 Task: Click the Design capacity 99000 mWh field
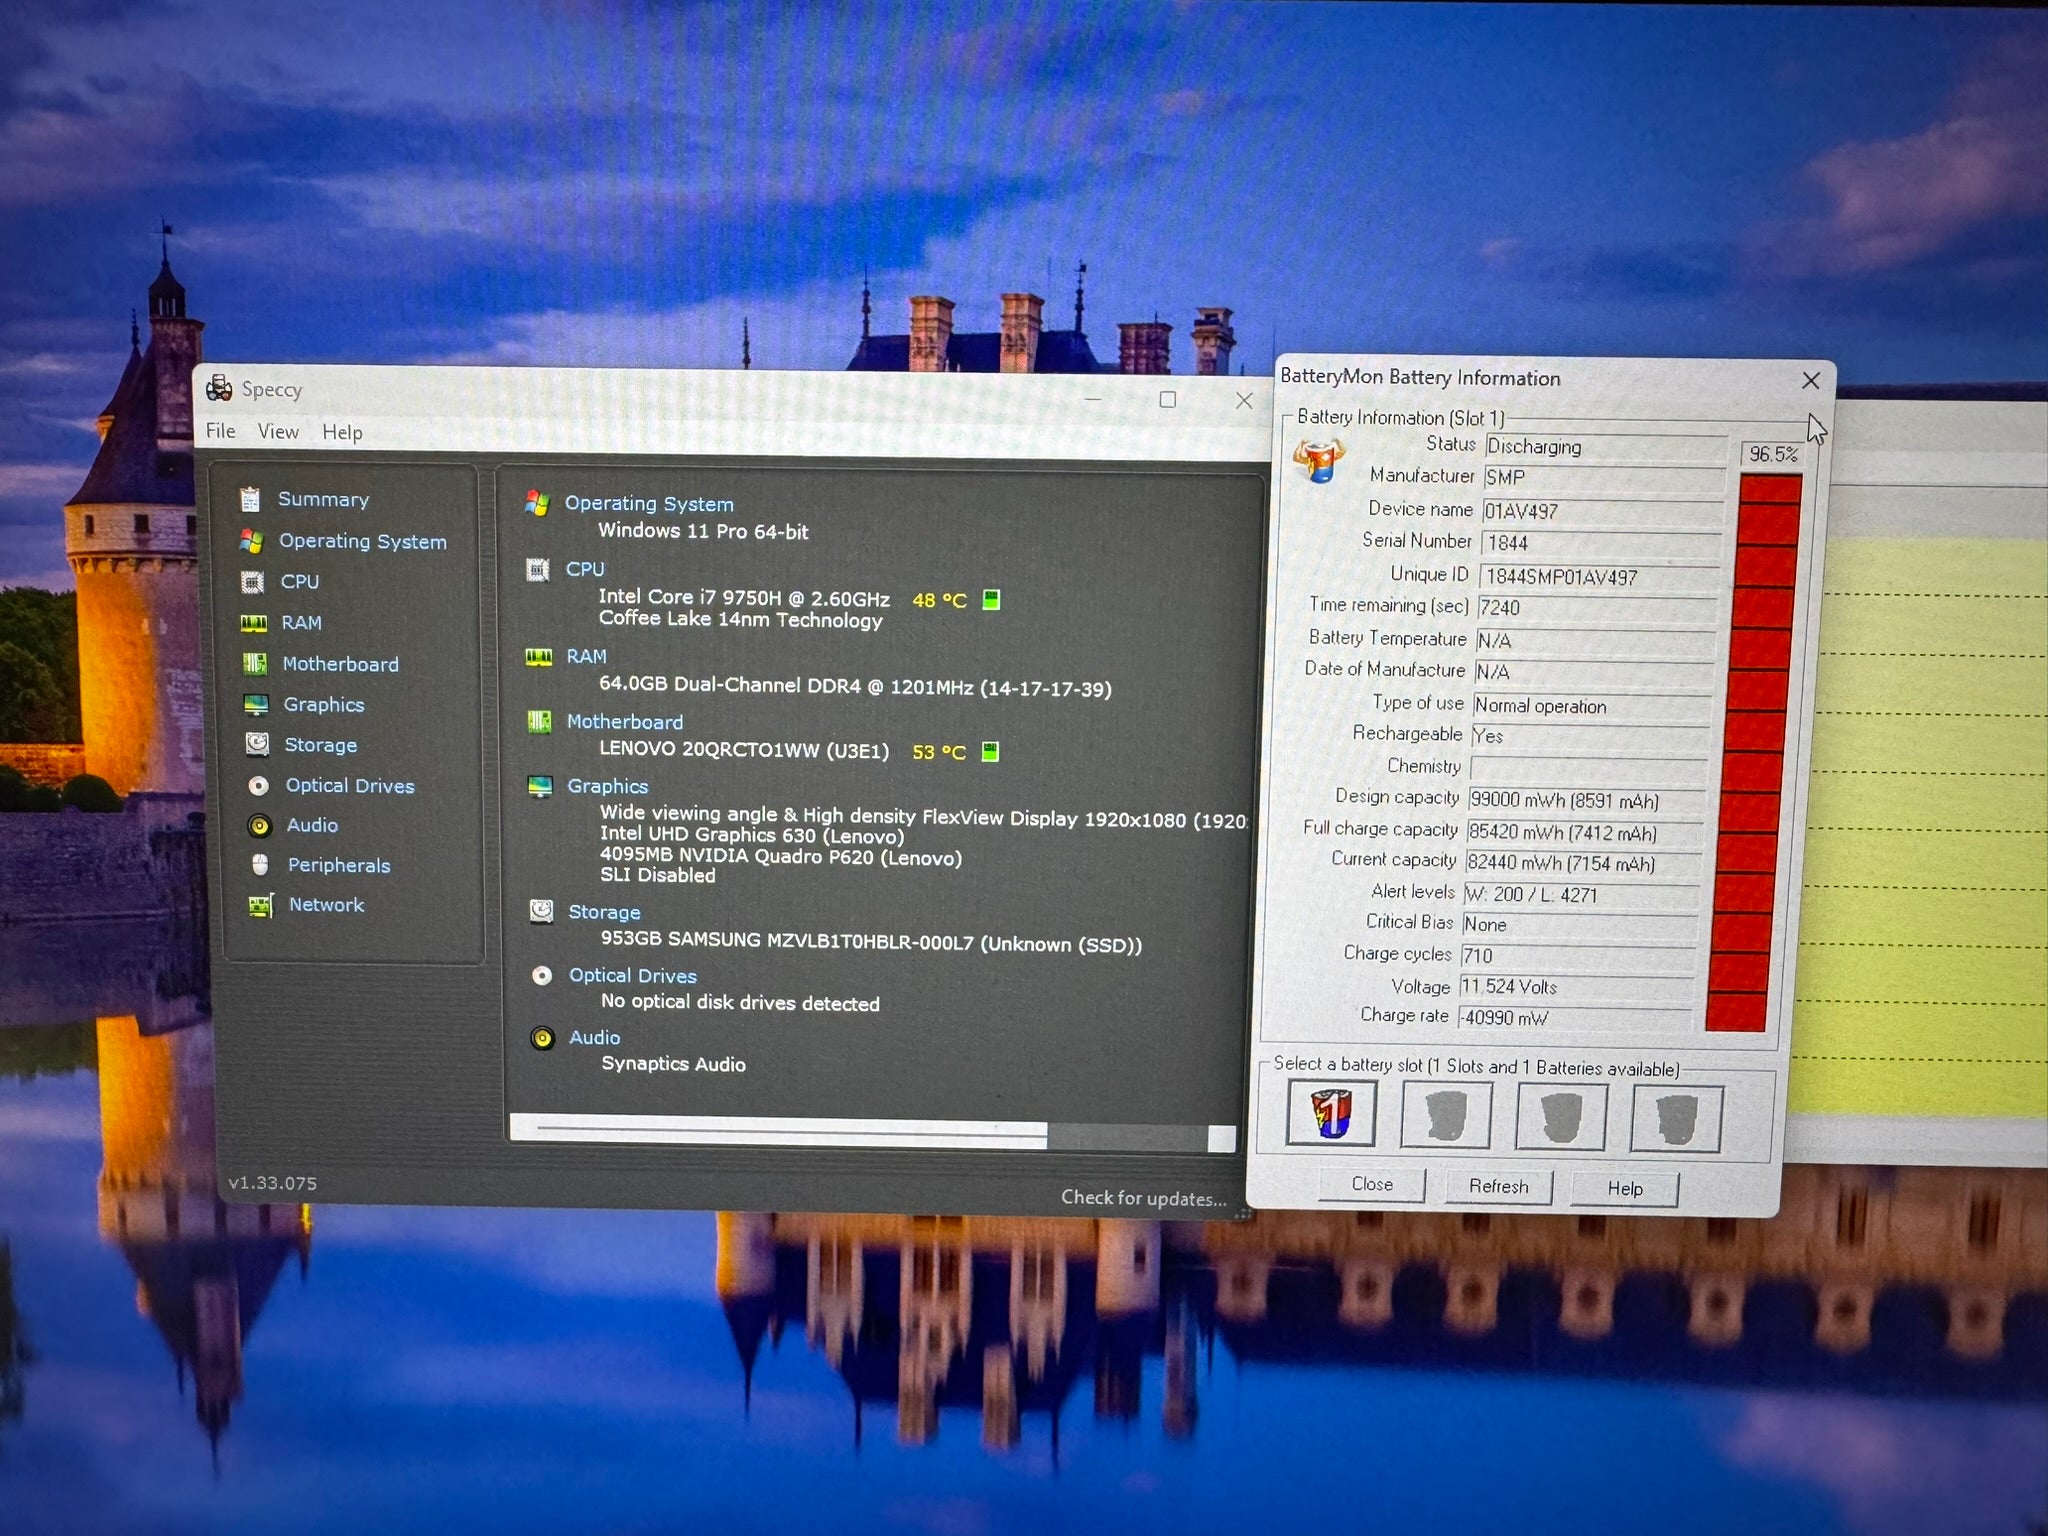(x=1587, y=801)
